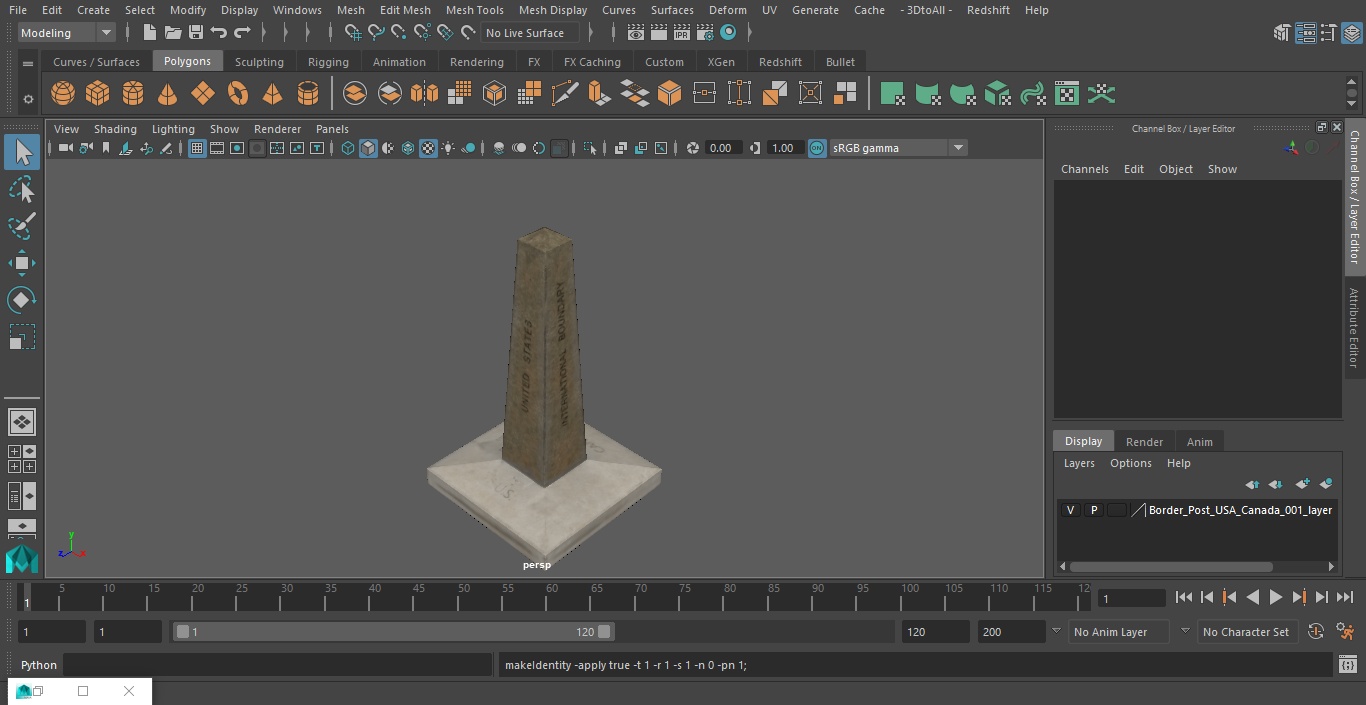
Task: Toggle the P playback box of Border_Post layer
Action: (x=1093, y=510)
